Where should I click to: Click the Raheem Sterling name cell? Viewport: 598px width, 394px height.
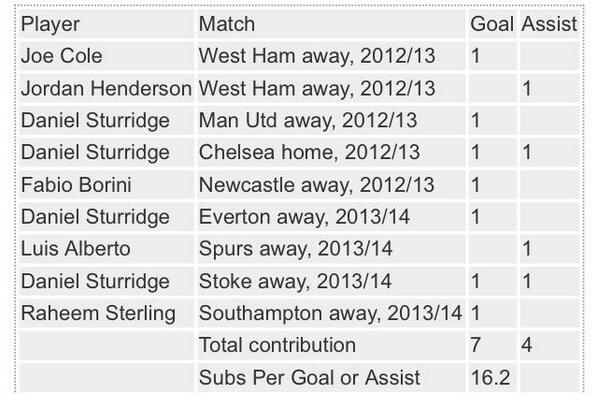[x=106, y=314]
